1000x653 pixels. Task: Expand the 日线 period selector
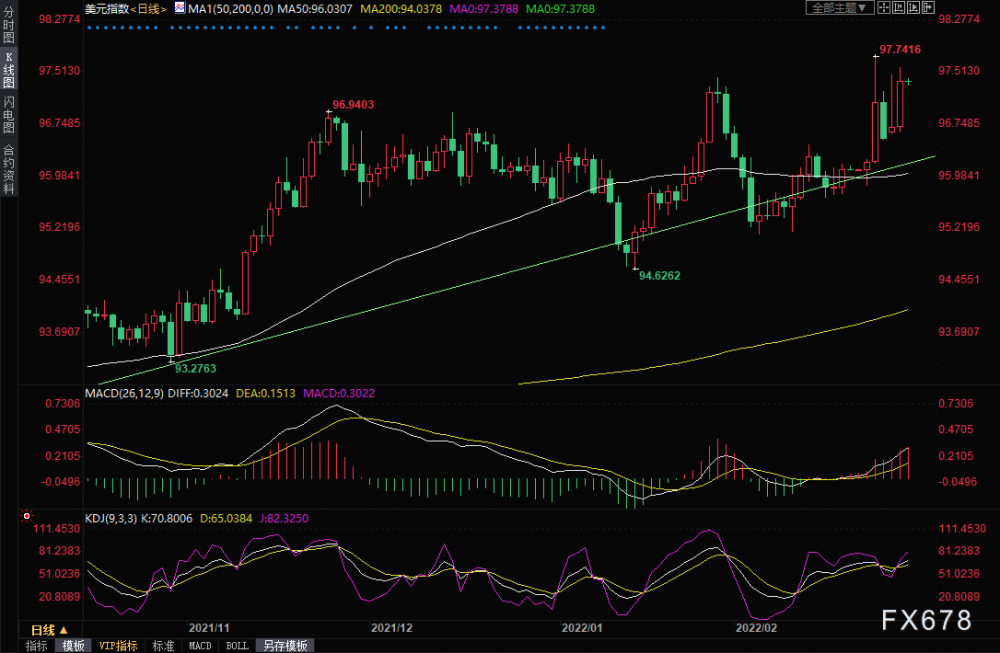coord(48,630)
